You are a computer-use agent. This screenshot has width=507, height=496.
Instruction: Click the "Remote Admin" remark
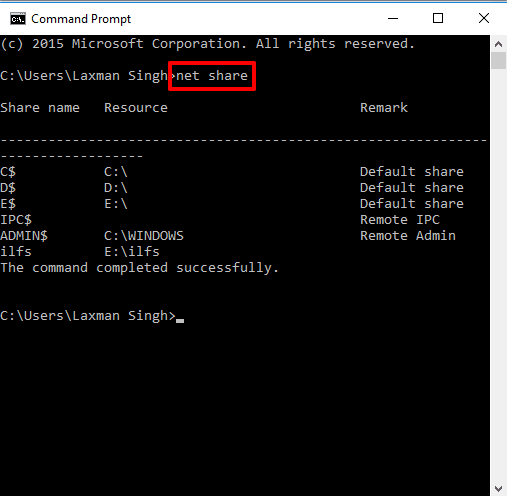408,236
